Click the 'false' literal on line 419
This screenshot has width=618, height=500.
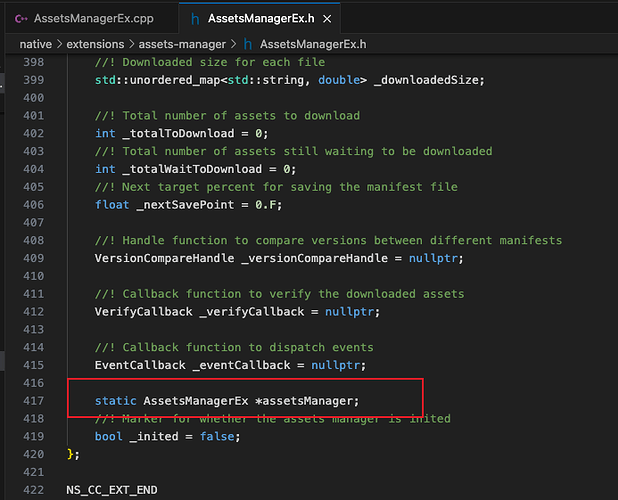217,437
